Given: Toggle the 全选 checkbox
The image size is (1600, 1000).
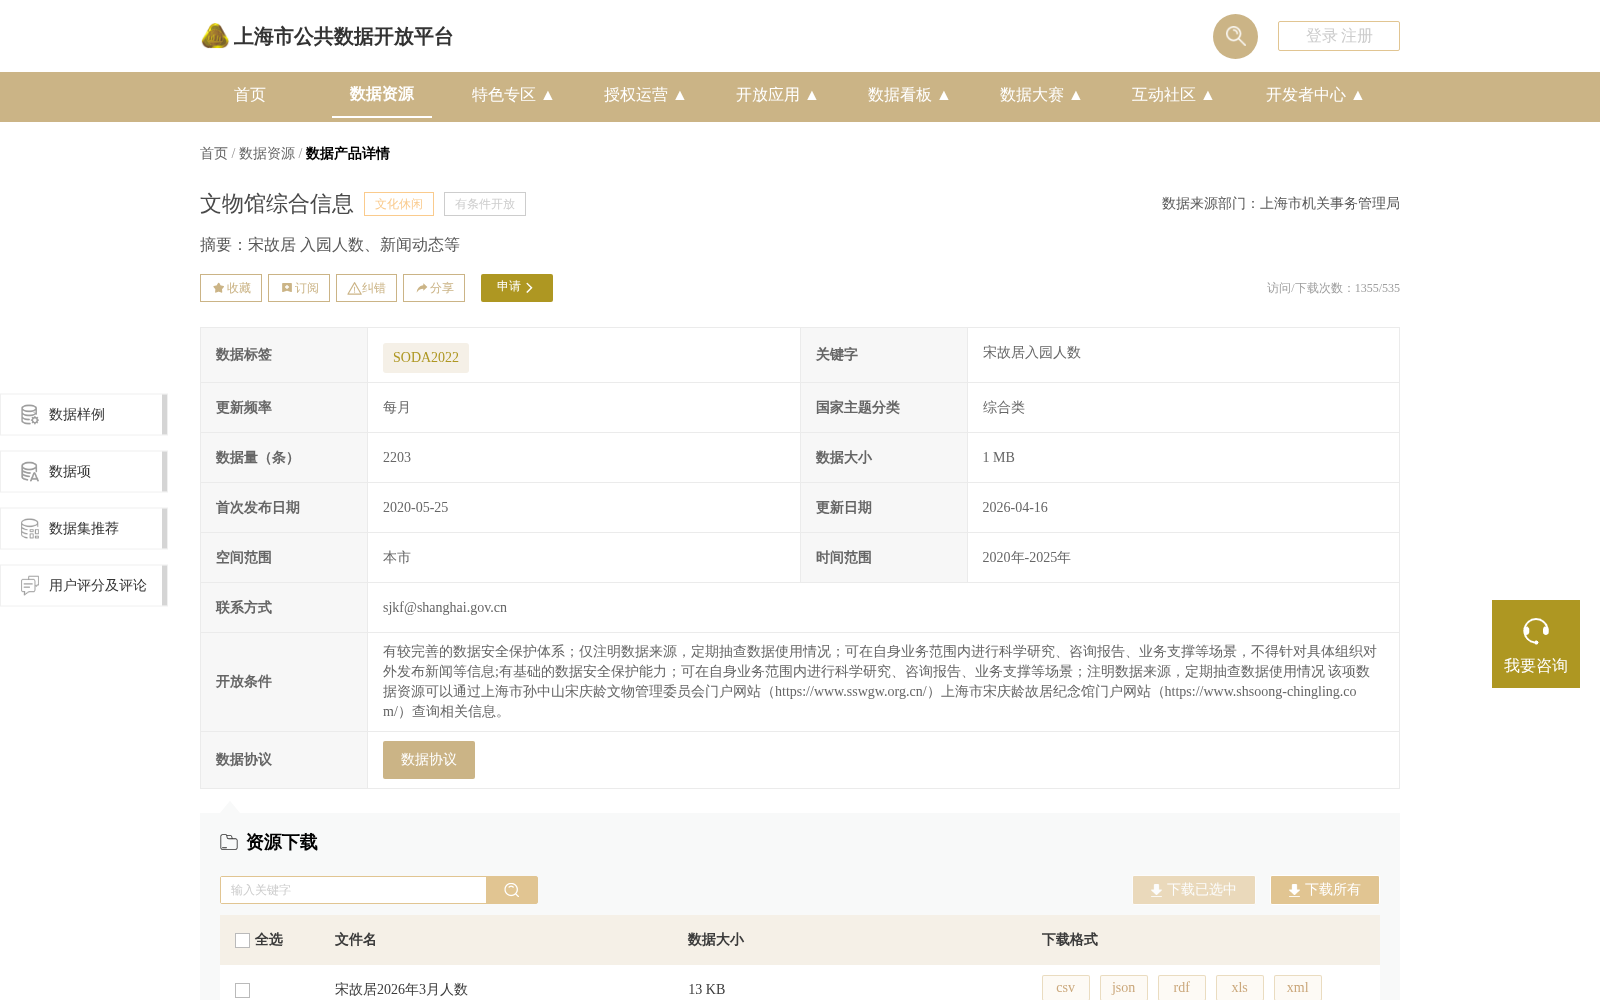Looking at the screenshot, I should [x=242, y=940].
